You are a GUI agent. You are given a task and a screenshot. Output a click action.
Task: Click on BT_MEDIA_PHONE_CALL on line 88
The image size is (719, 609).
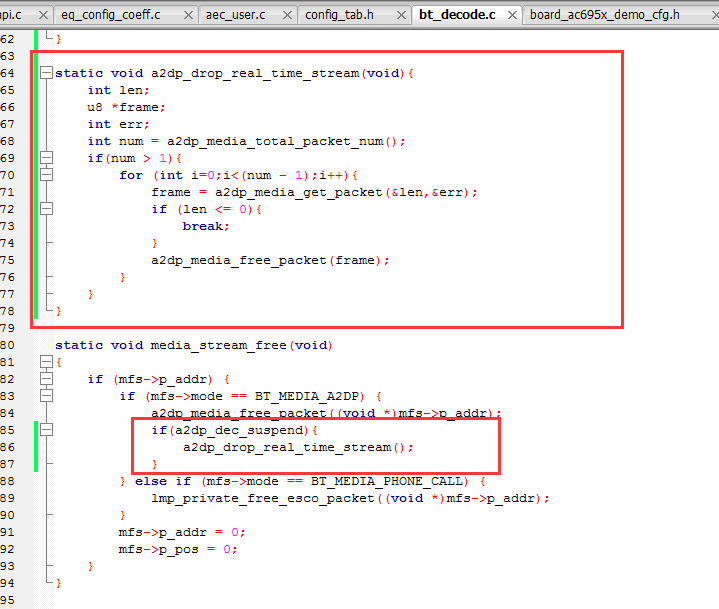click(389, 481)
